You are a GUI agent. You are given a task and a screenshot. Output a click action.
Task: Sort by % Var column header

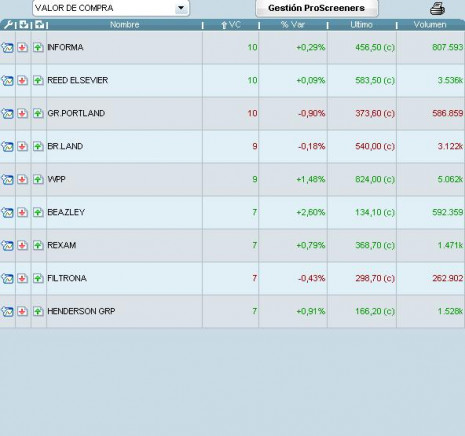click(293, 25)
